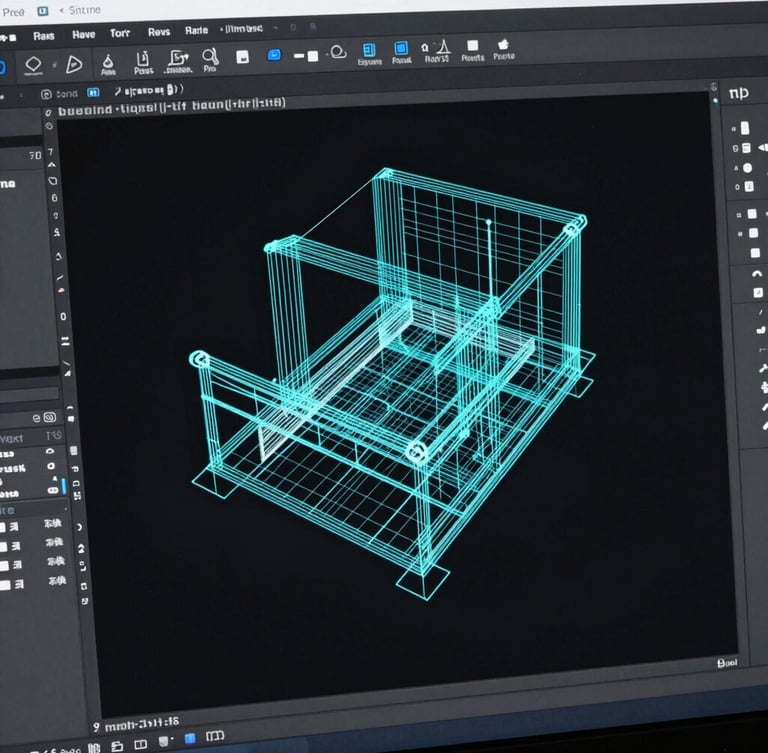Check the first checkbox under 'ite' section
This screenshot has width=768, height=753.
click(x=2, y=528)
